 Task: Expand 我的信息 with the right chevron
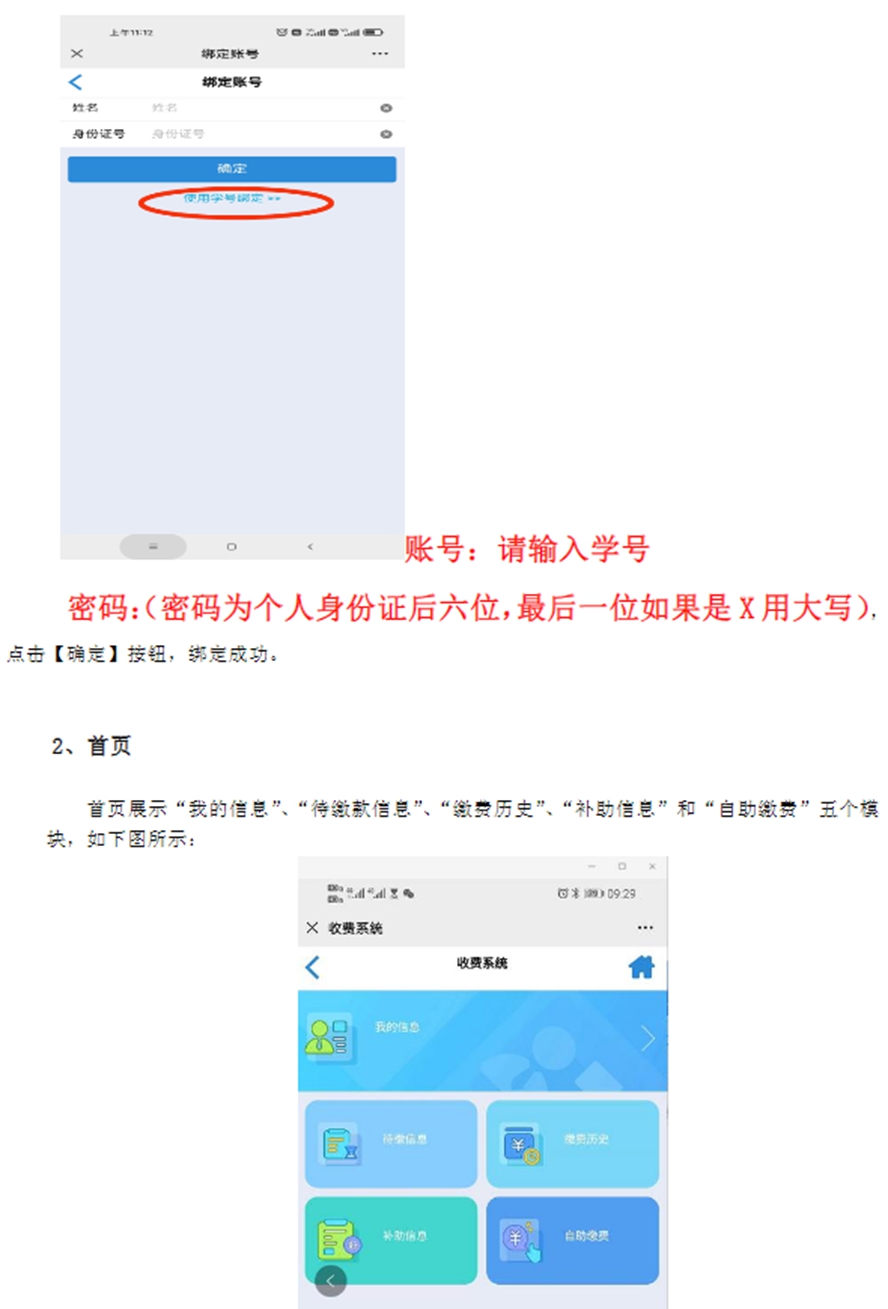click(x=648, y=1039)
